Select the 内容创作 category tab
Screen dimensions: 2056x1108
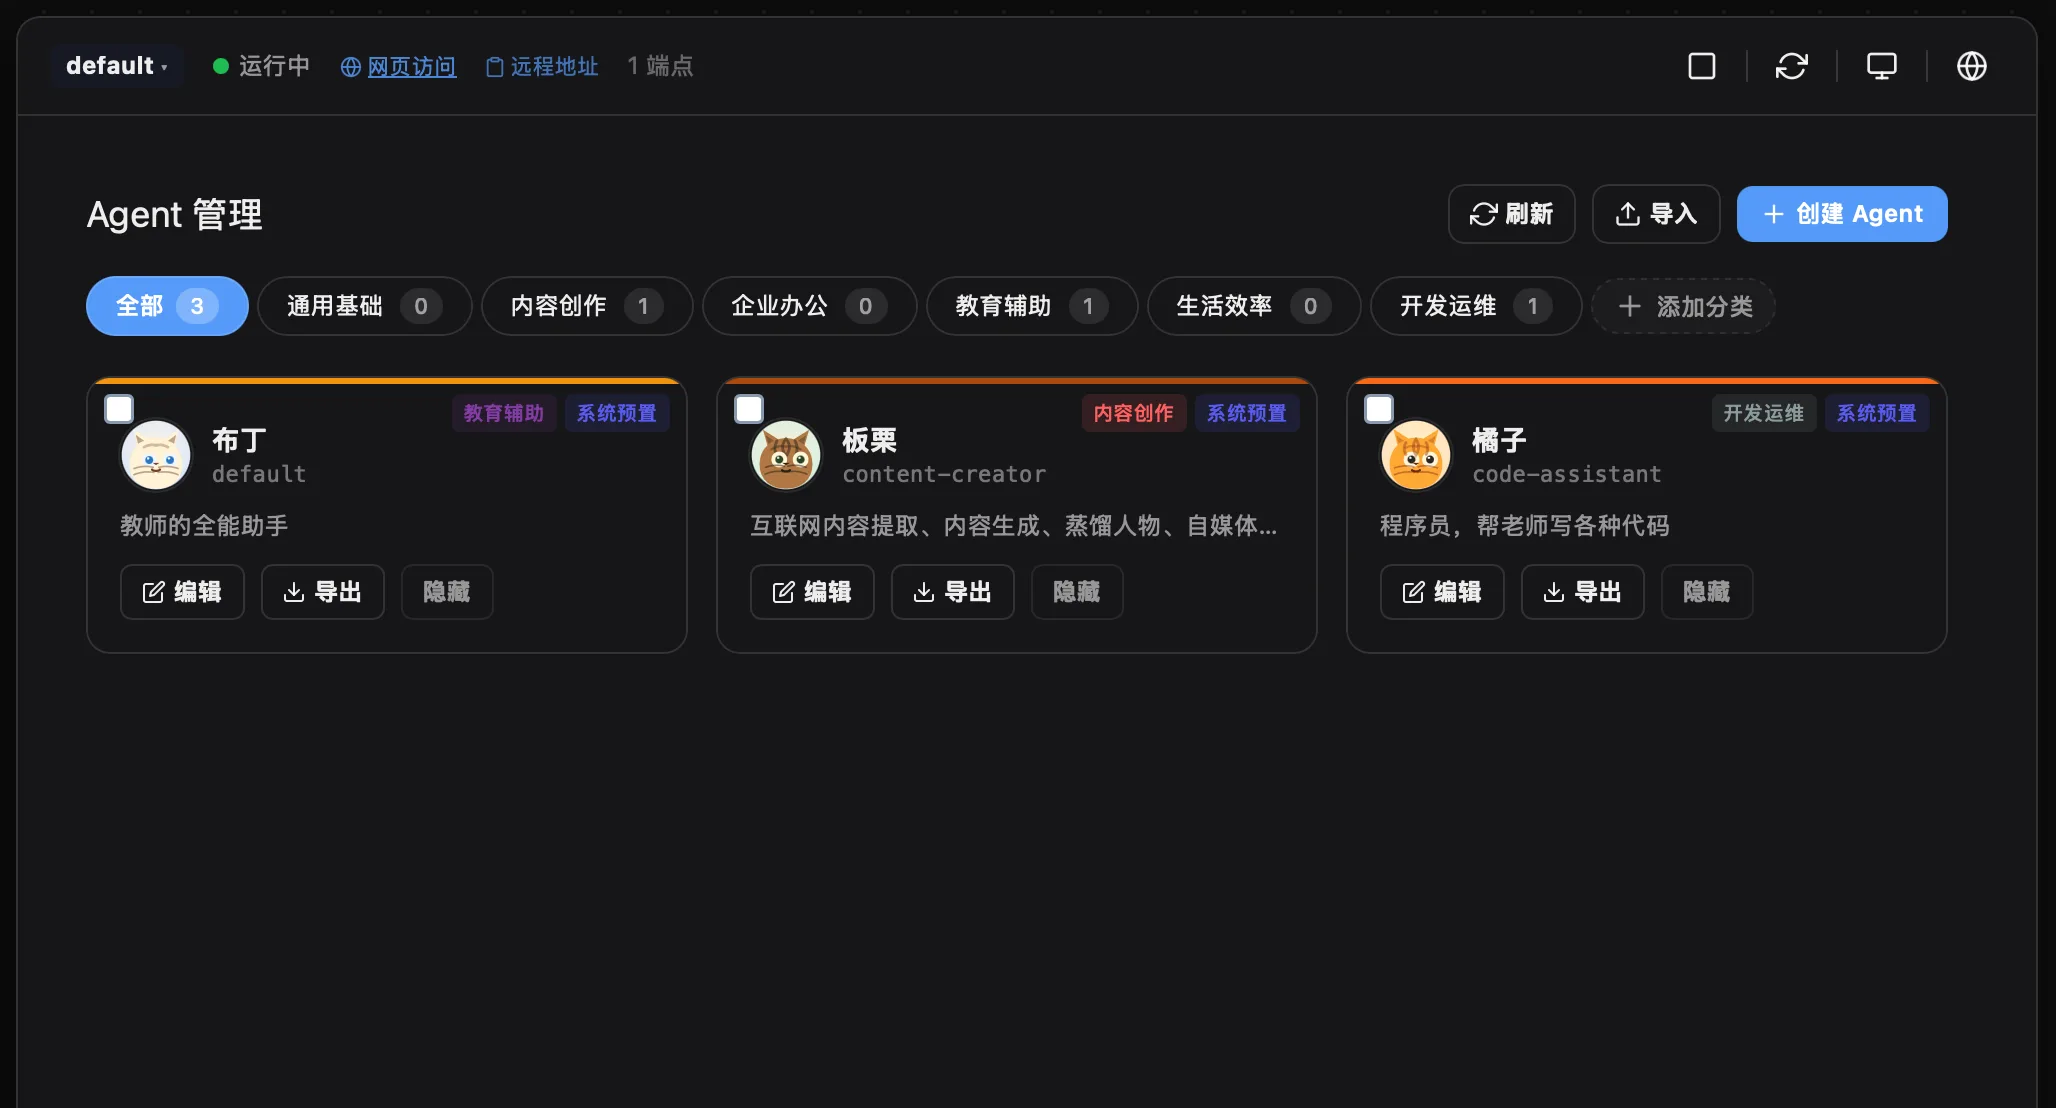587,306
